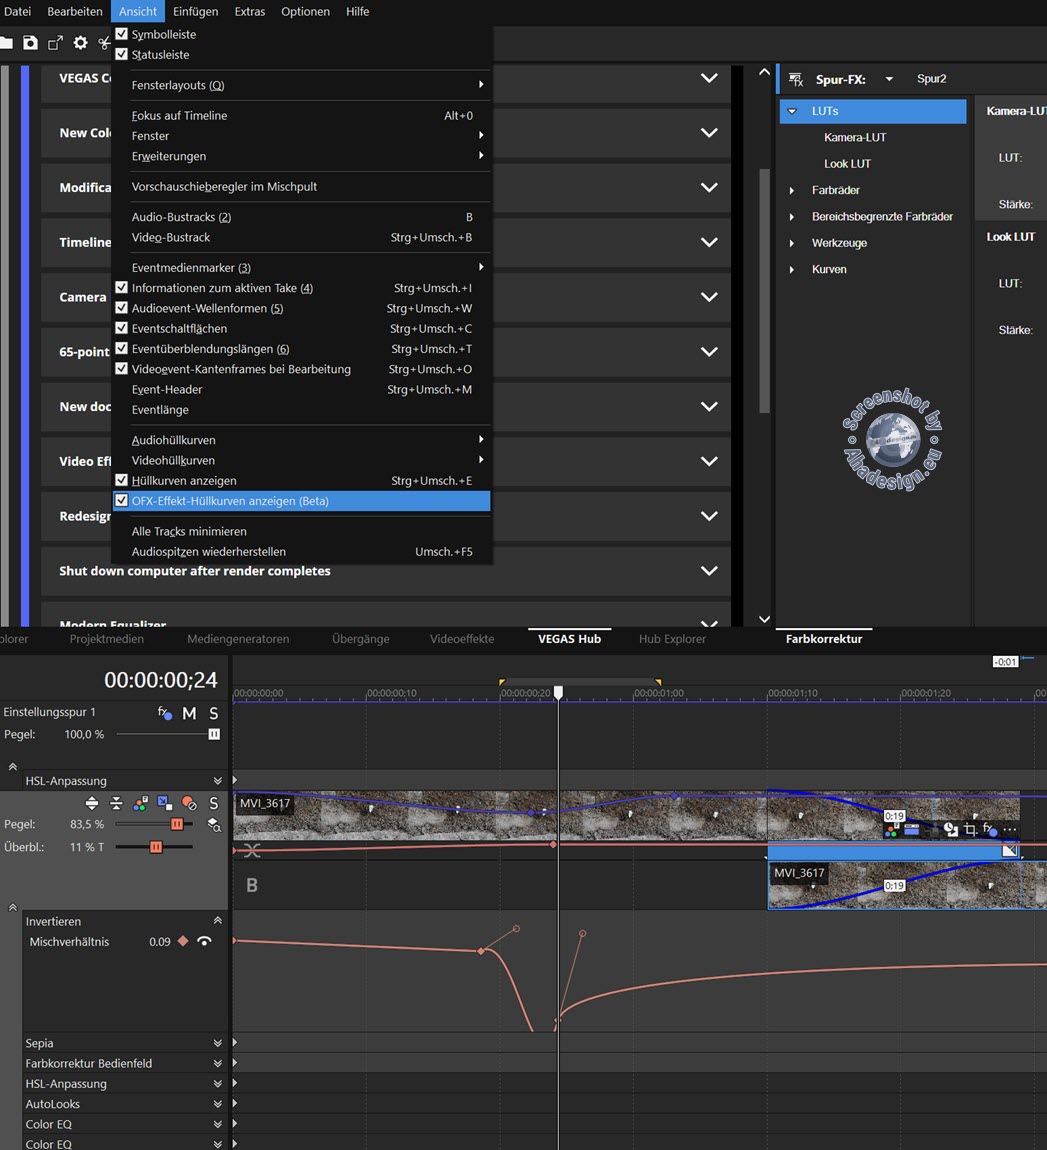Toggle Informationen zum aktiven Take checkbox
This screenshot has height=1150, width=1047.
[x=122, y=288]
